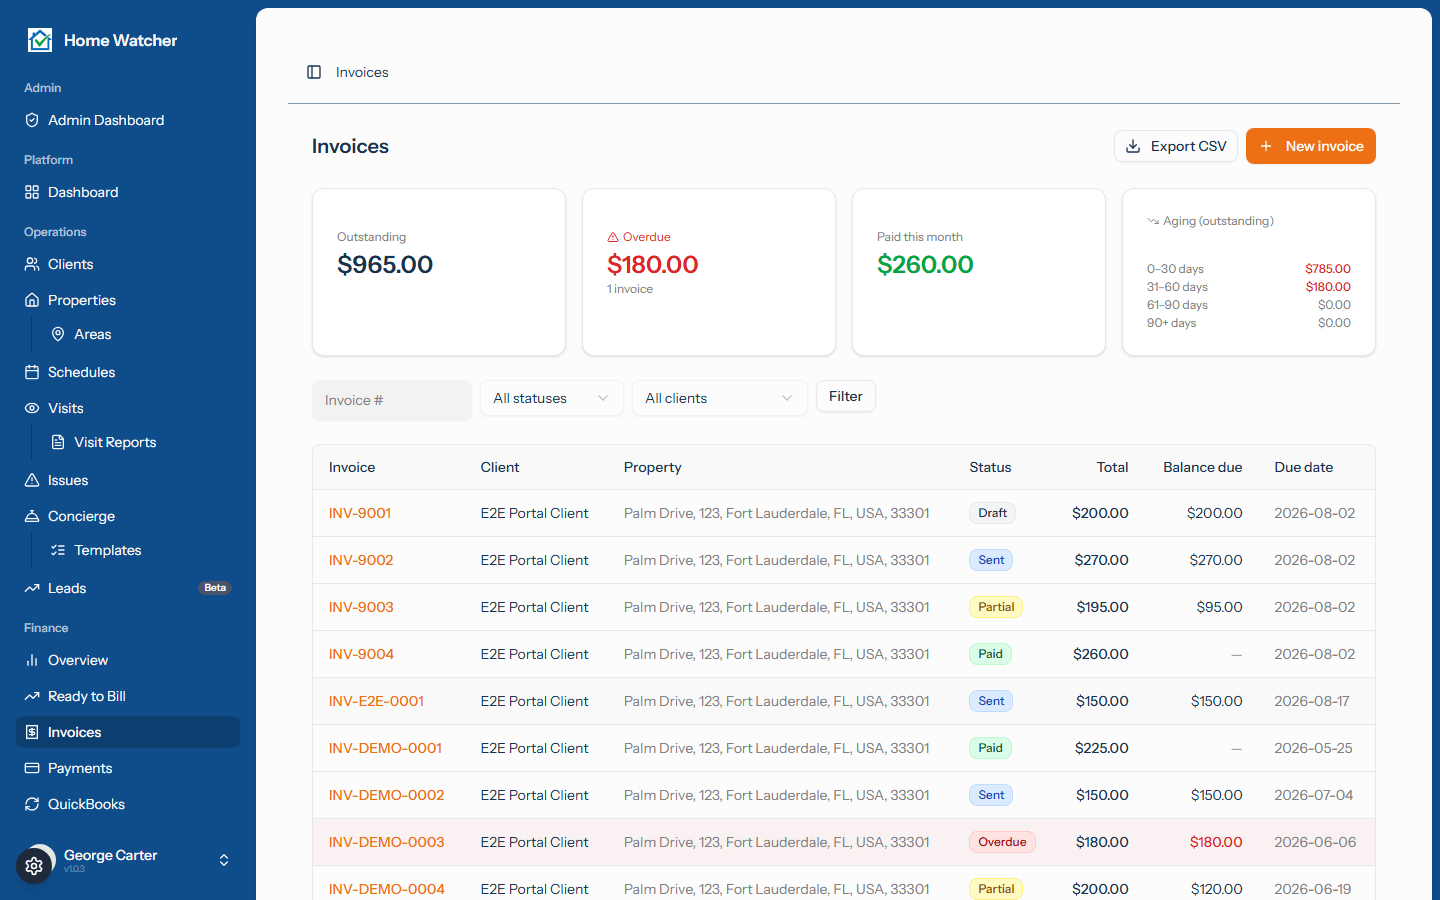This screenshot has height=900, width=1440.
Task: Click the Invoices receipt icon in sidebar
Action: 32,732
